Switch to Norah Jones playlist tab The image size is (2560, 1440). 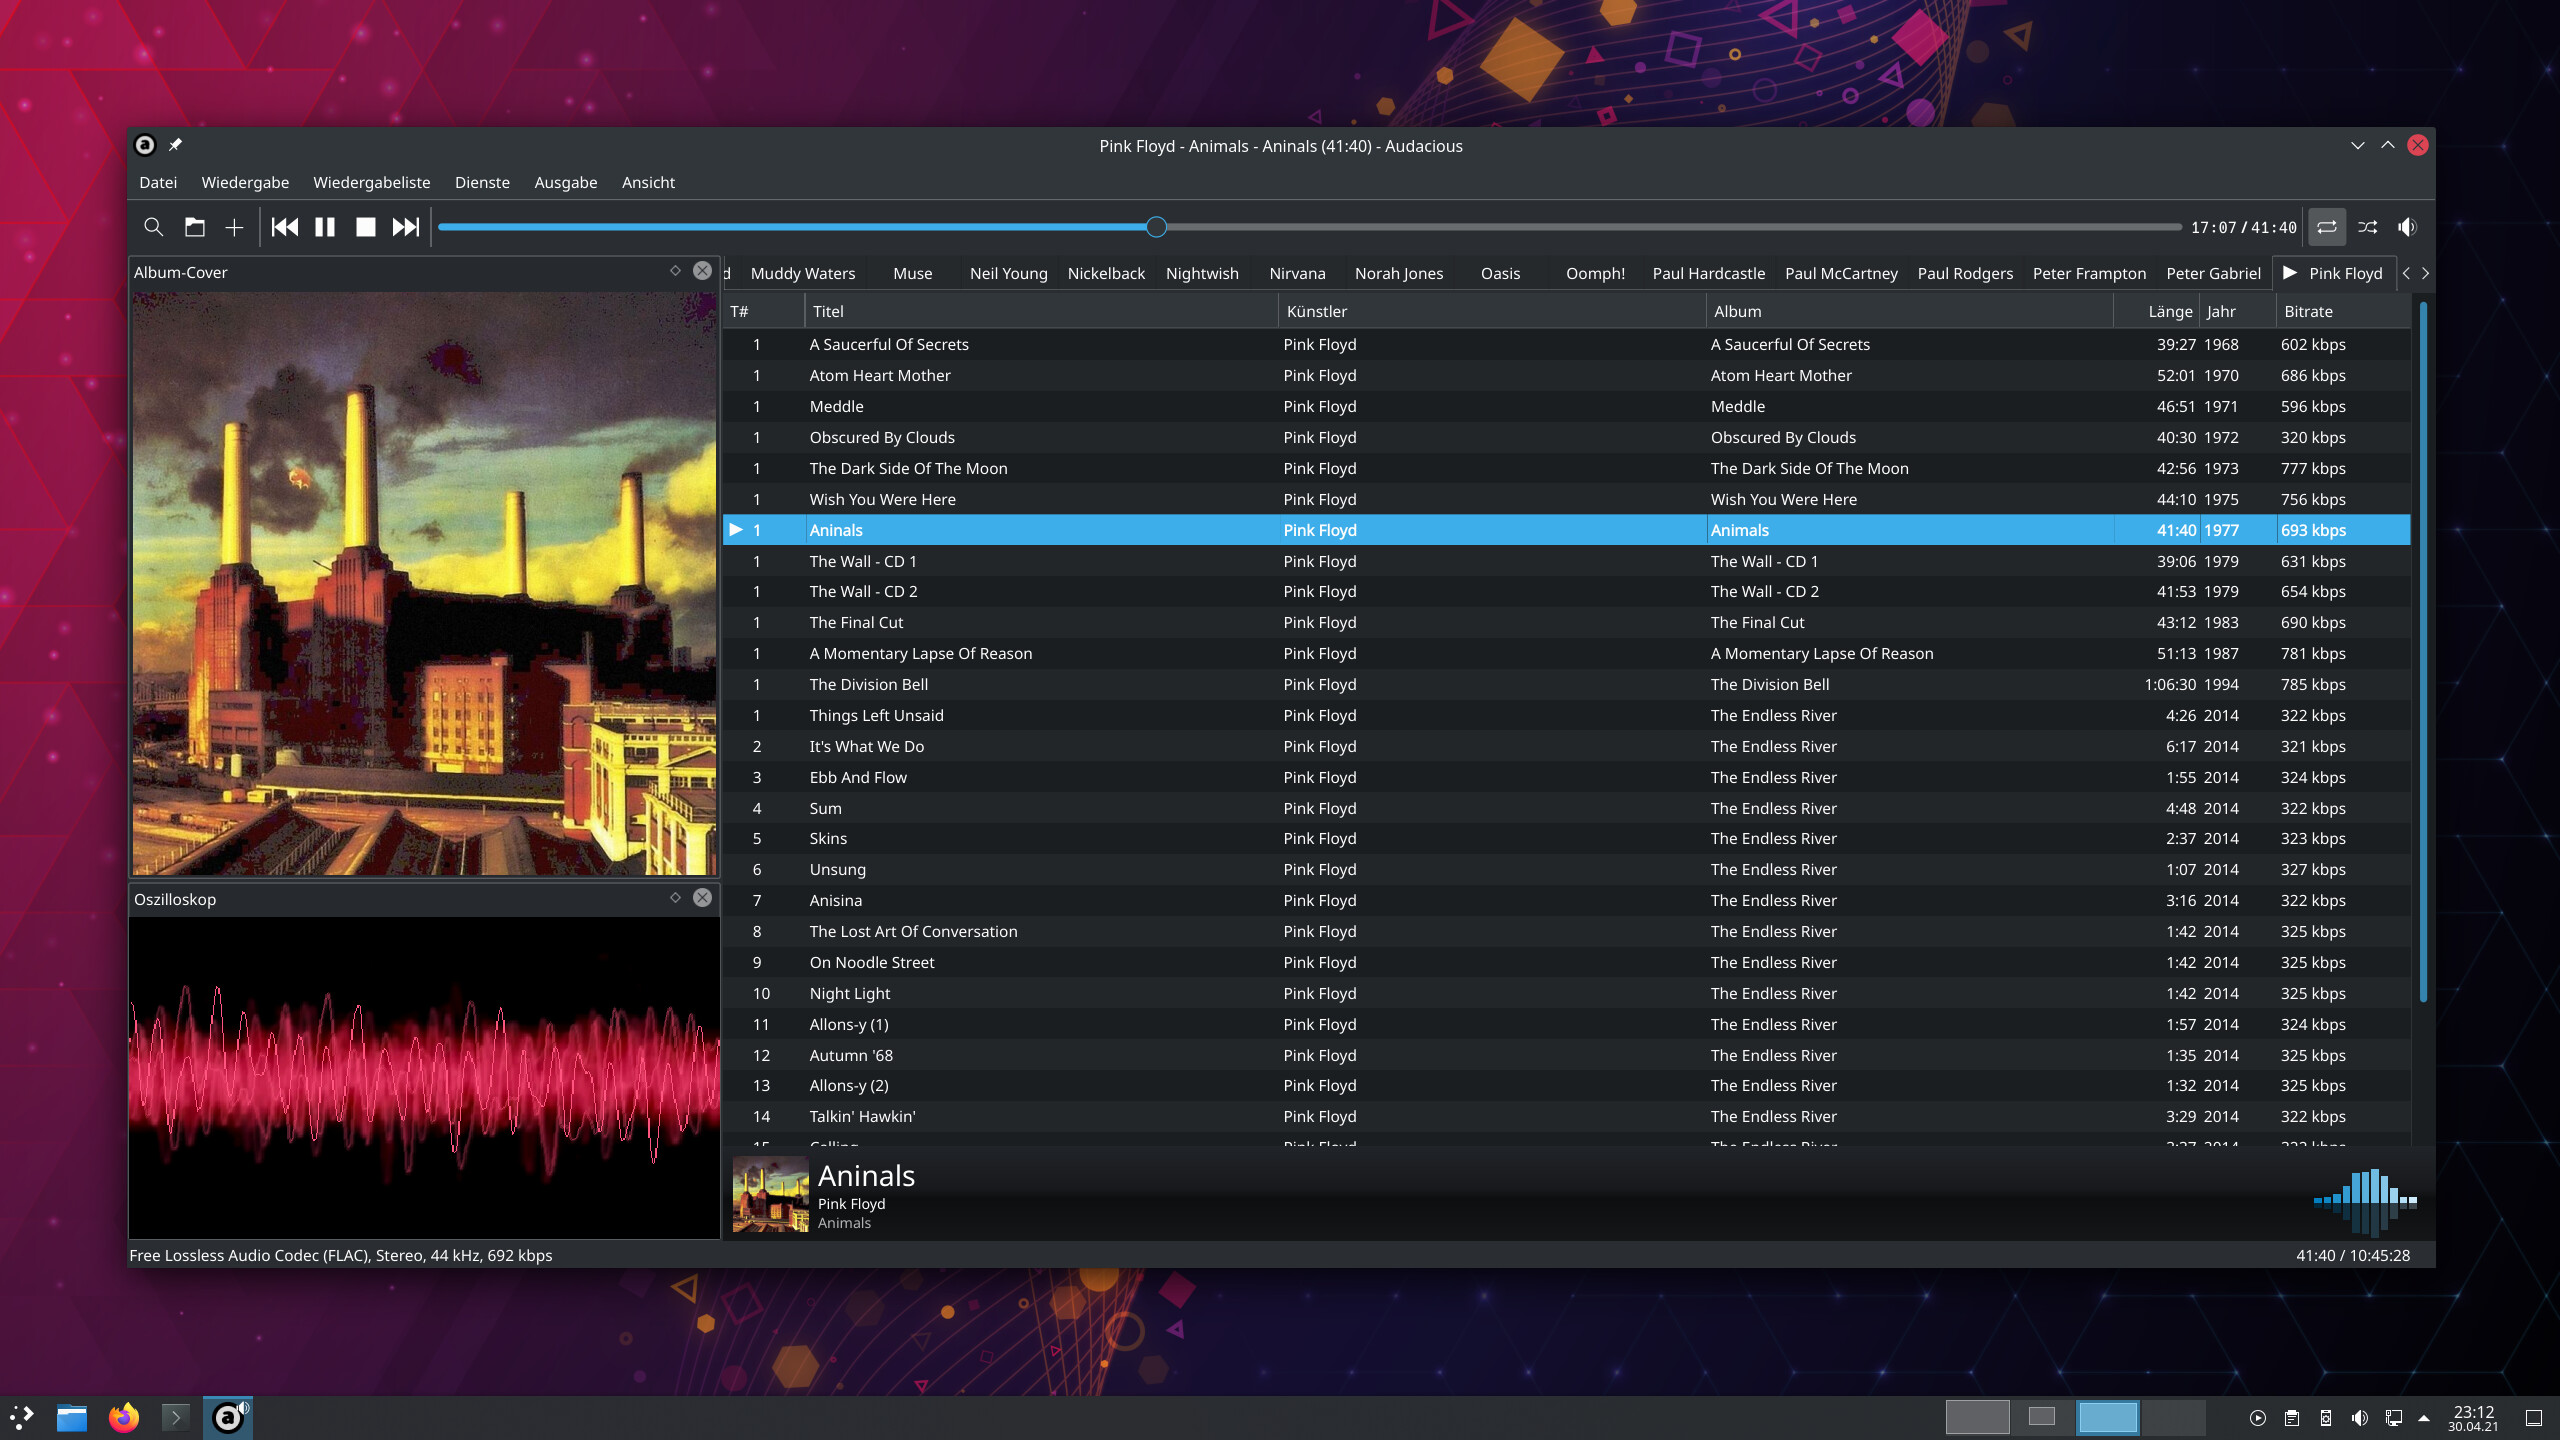point(1399,273)
